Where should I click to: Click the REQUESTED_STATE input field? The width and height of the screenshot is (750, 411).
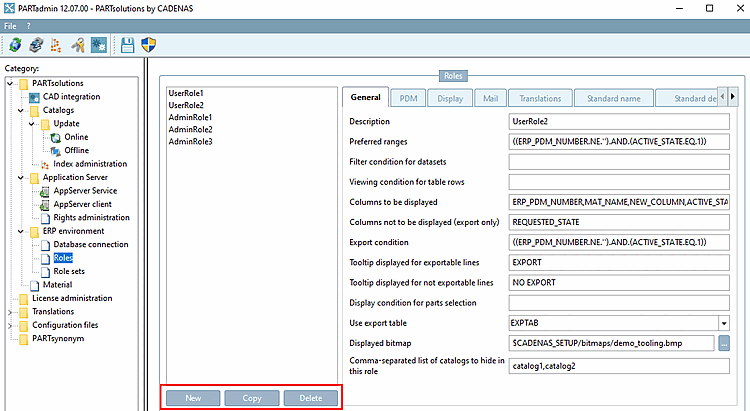(x=619, y=222)
